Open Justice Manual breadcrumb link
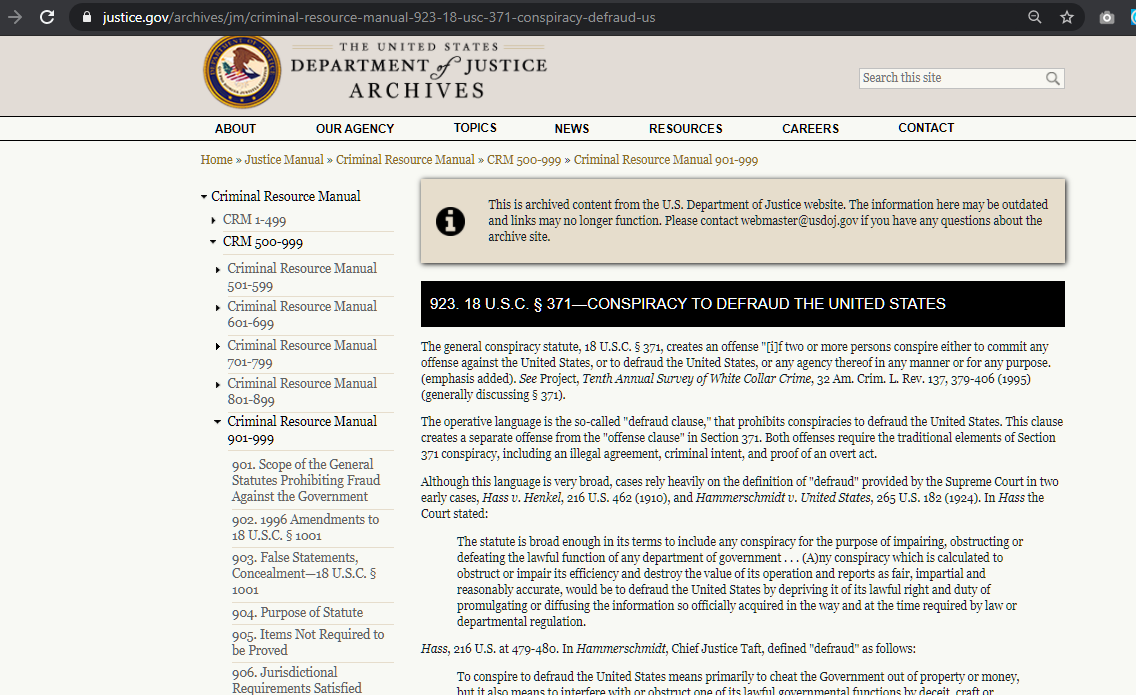Screen dimensions: 1136x695 tap(284, 159)
